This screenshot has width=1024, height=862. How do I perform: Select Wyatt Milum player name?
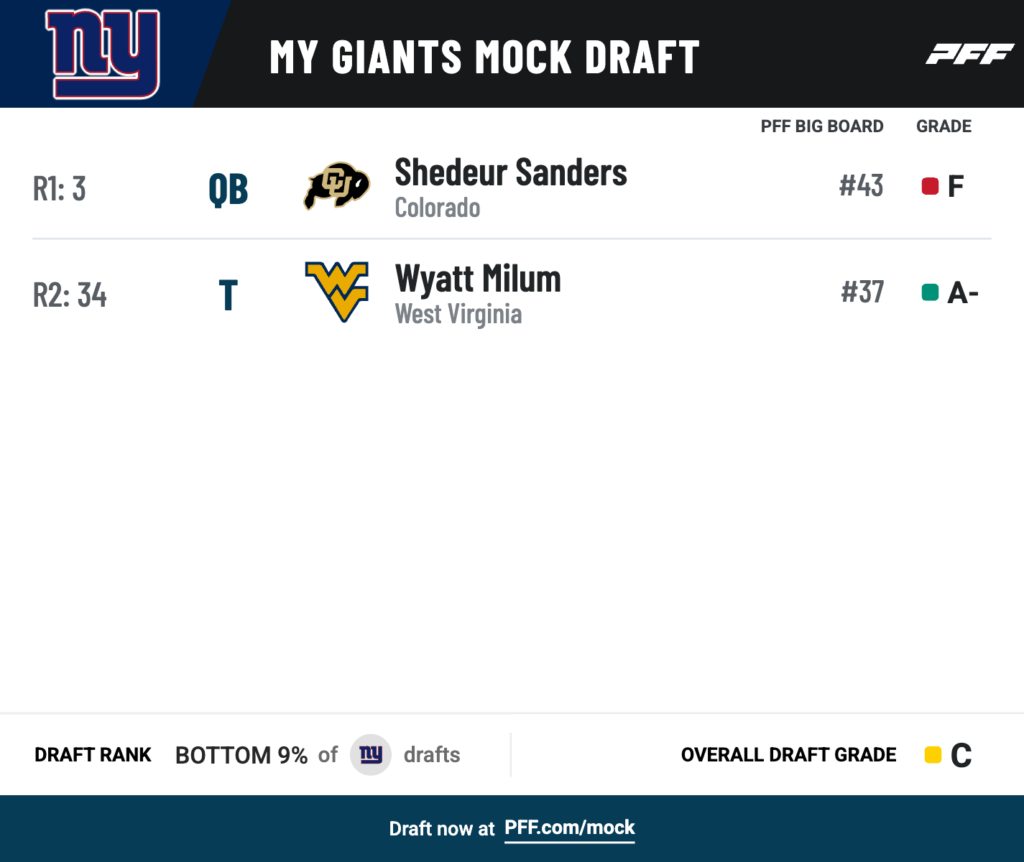tap(478, 279)
